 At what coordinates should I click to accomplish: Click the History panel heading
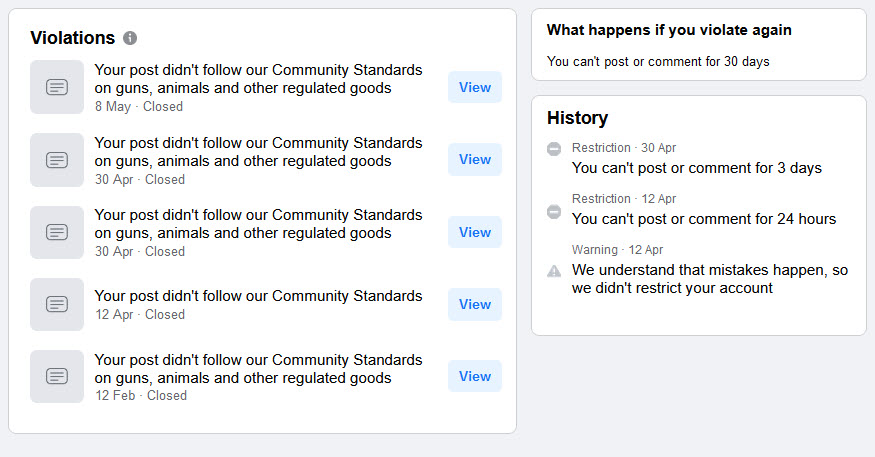click(577, 118)
